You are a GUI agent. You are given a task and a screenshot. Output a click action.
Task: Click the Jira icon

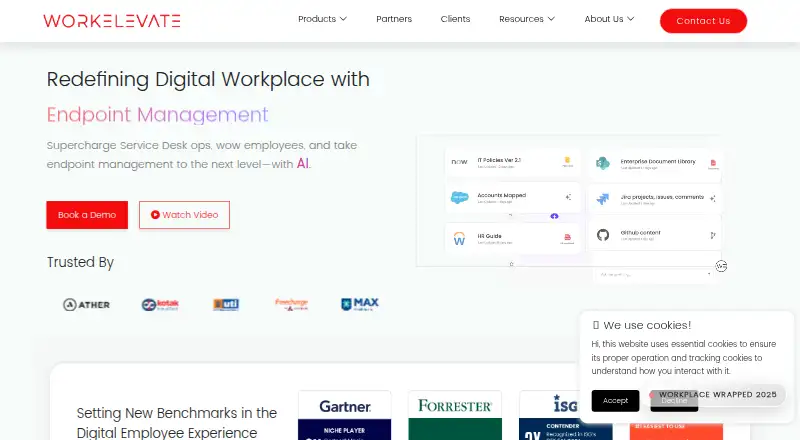603,198
